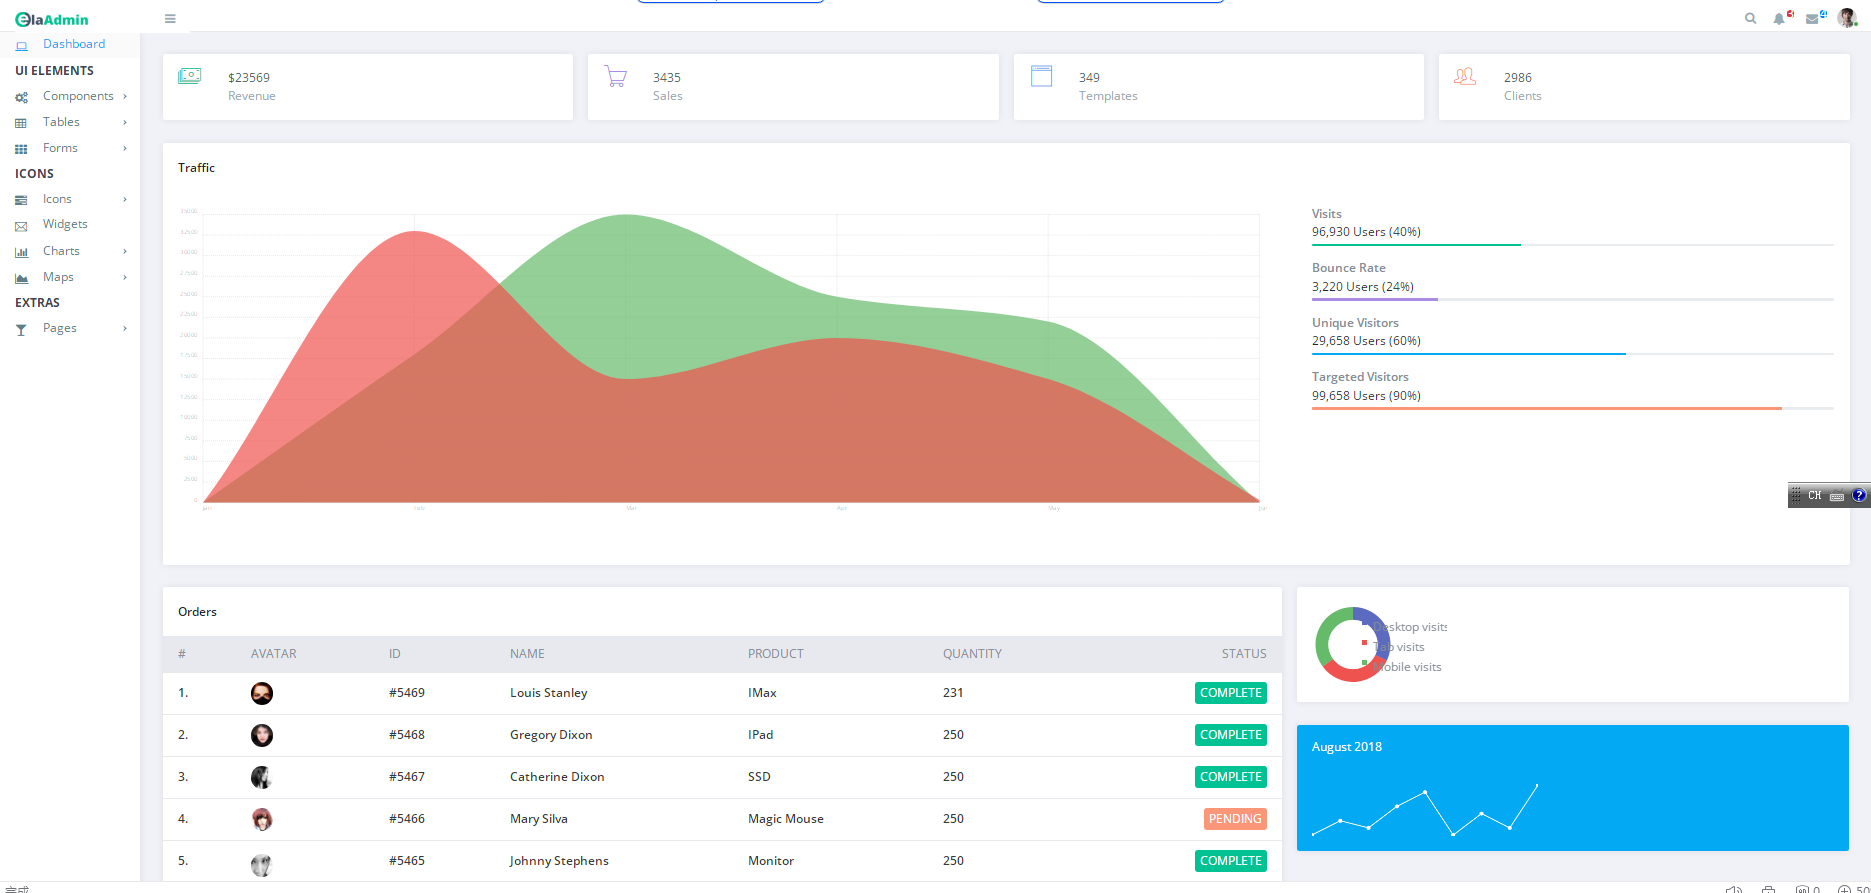Click the Templates window icon
The width and height of the screenshot is (1871, 893).
pos(1041,77)
